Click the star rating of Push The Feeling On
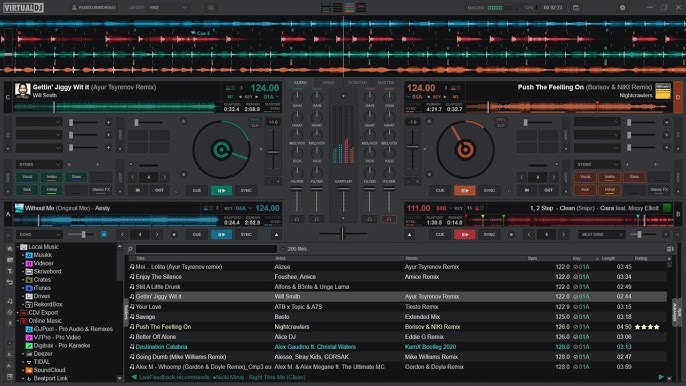 [647, 327]
